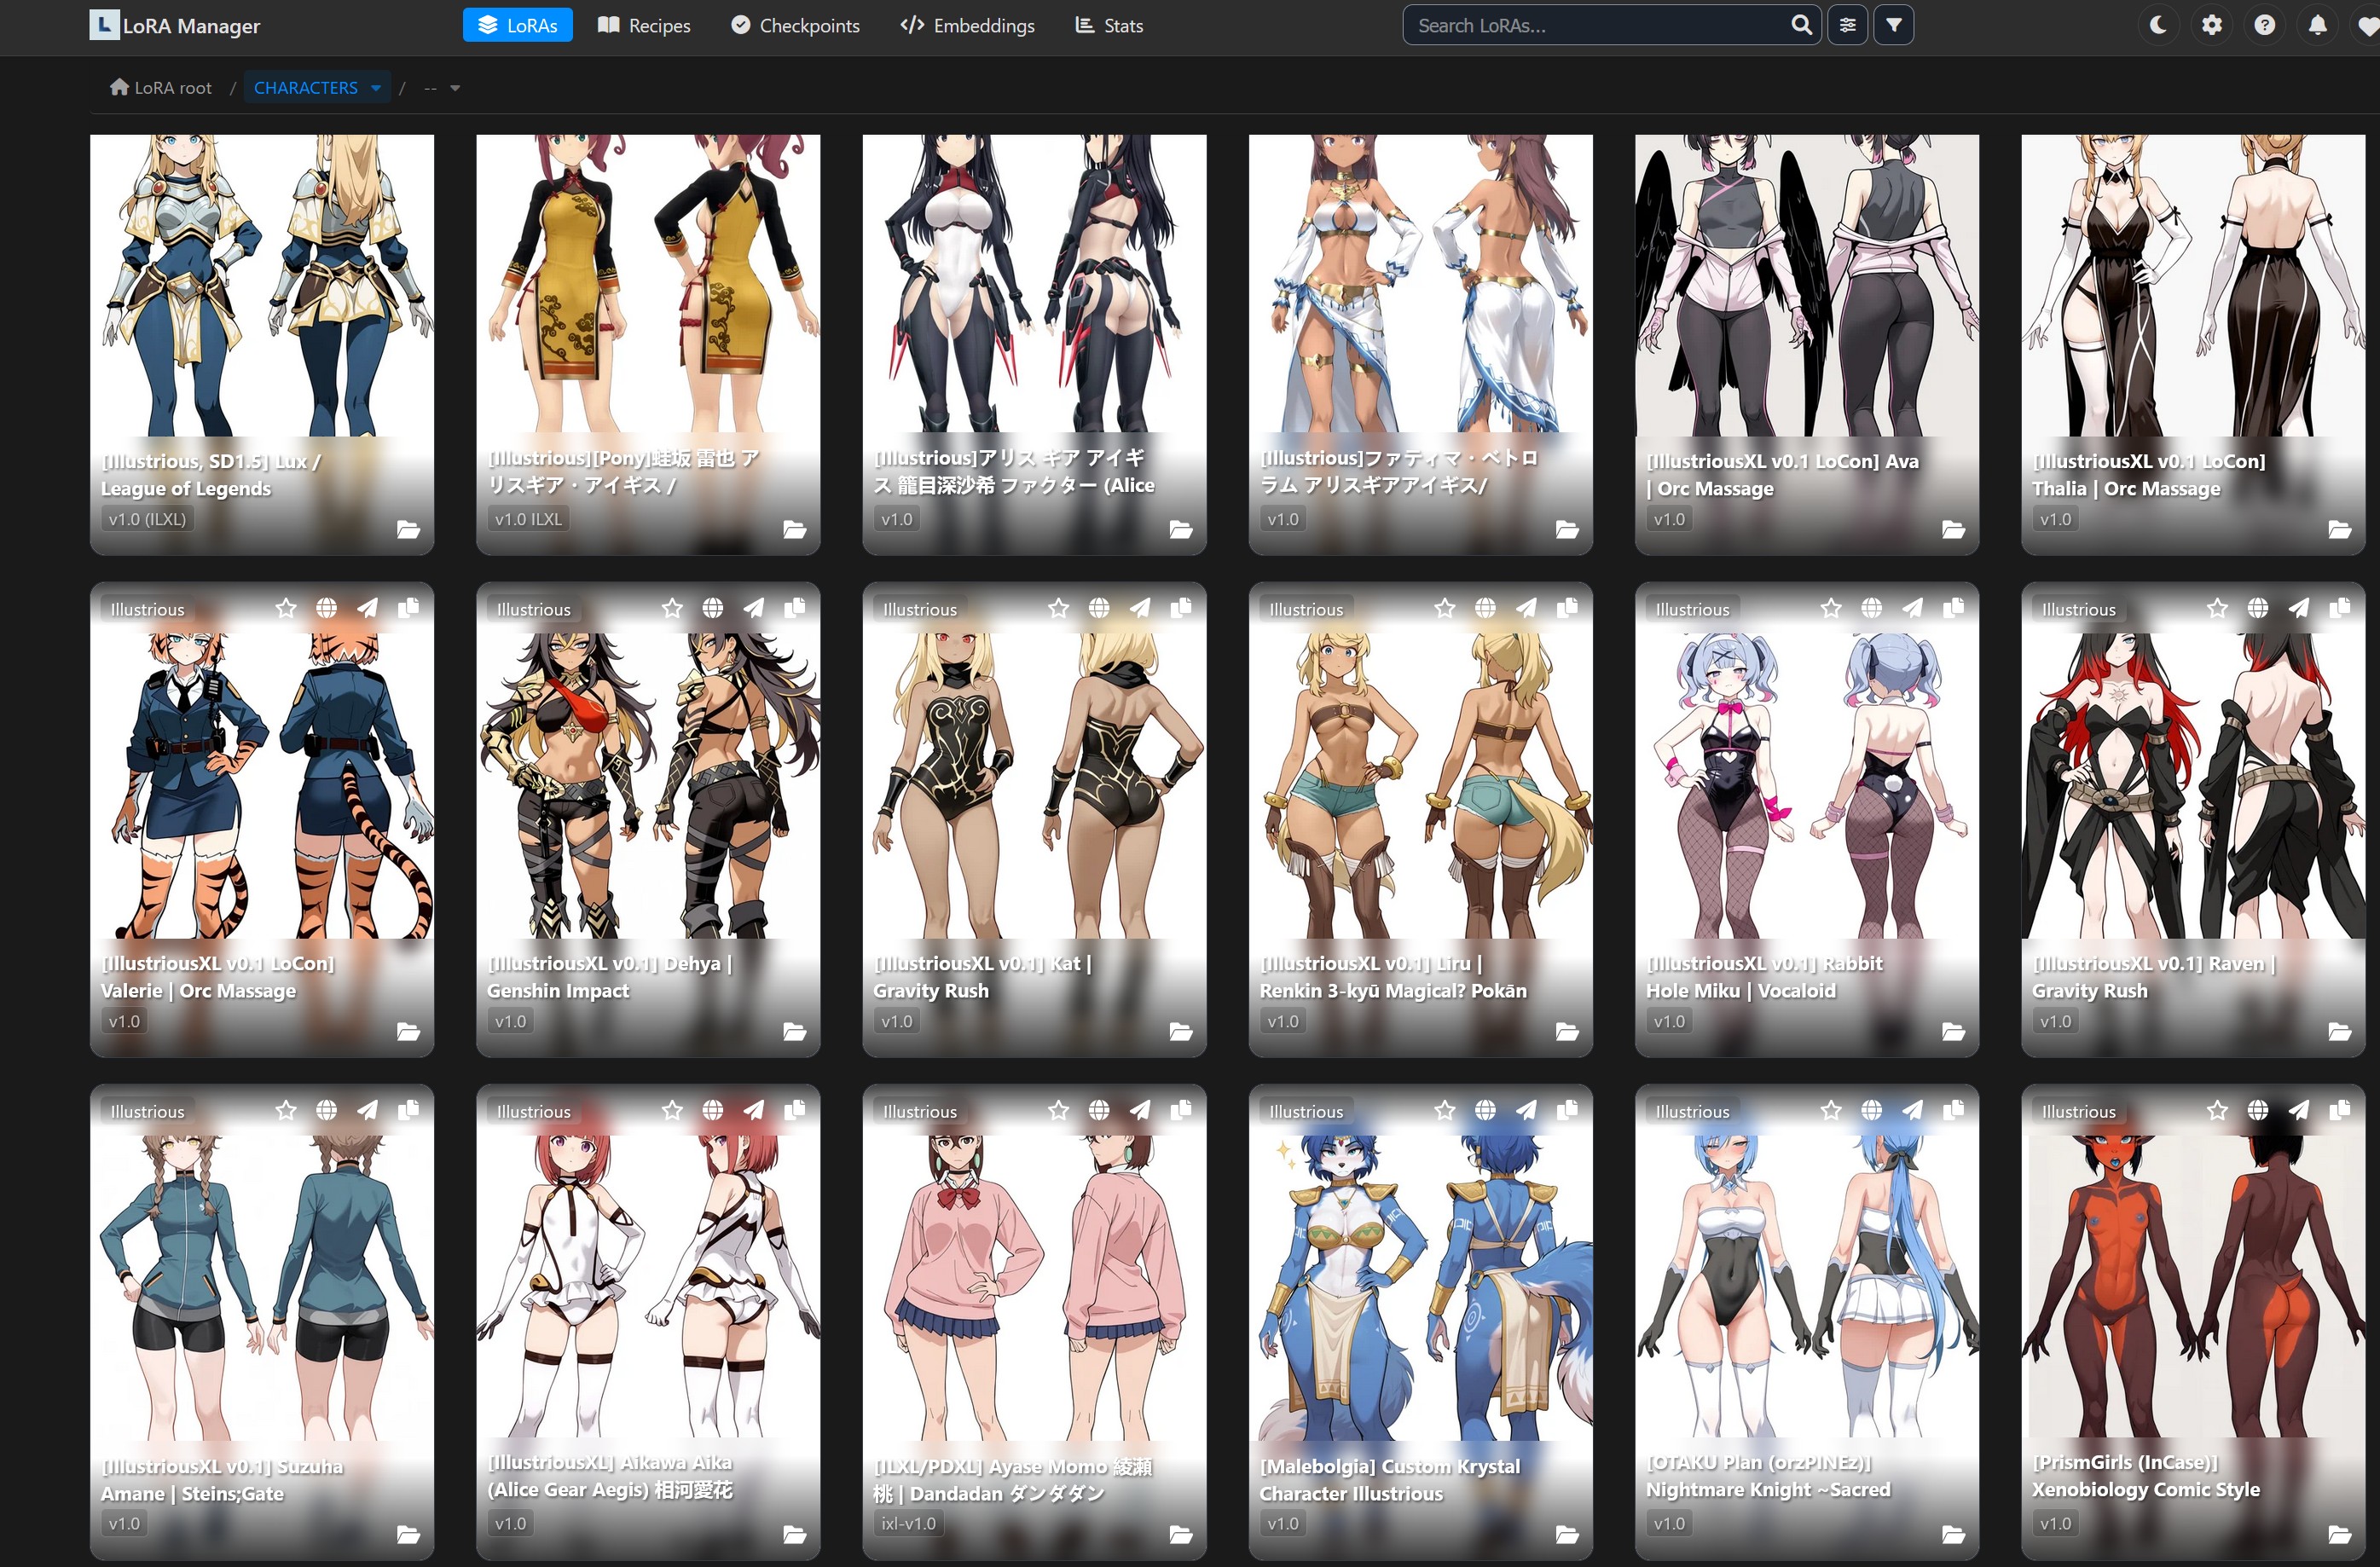This screenshot has height=1567, width=2380.
Task: Copy syntax icon on Liru card
Action: click(1567, 608)
